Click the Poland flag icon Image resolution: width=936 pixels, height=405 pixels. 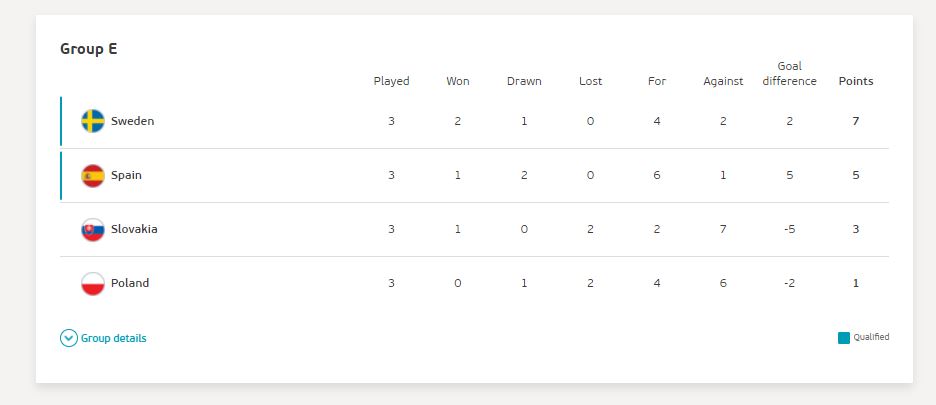93,283
